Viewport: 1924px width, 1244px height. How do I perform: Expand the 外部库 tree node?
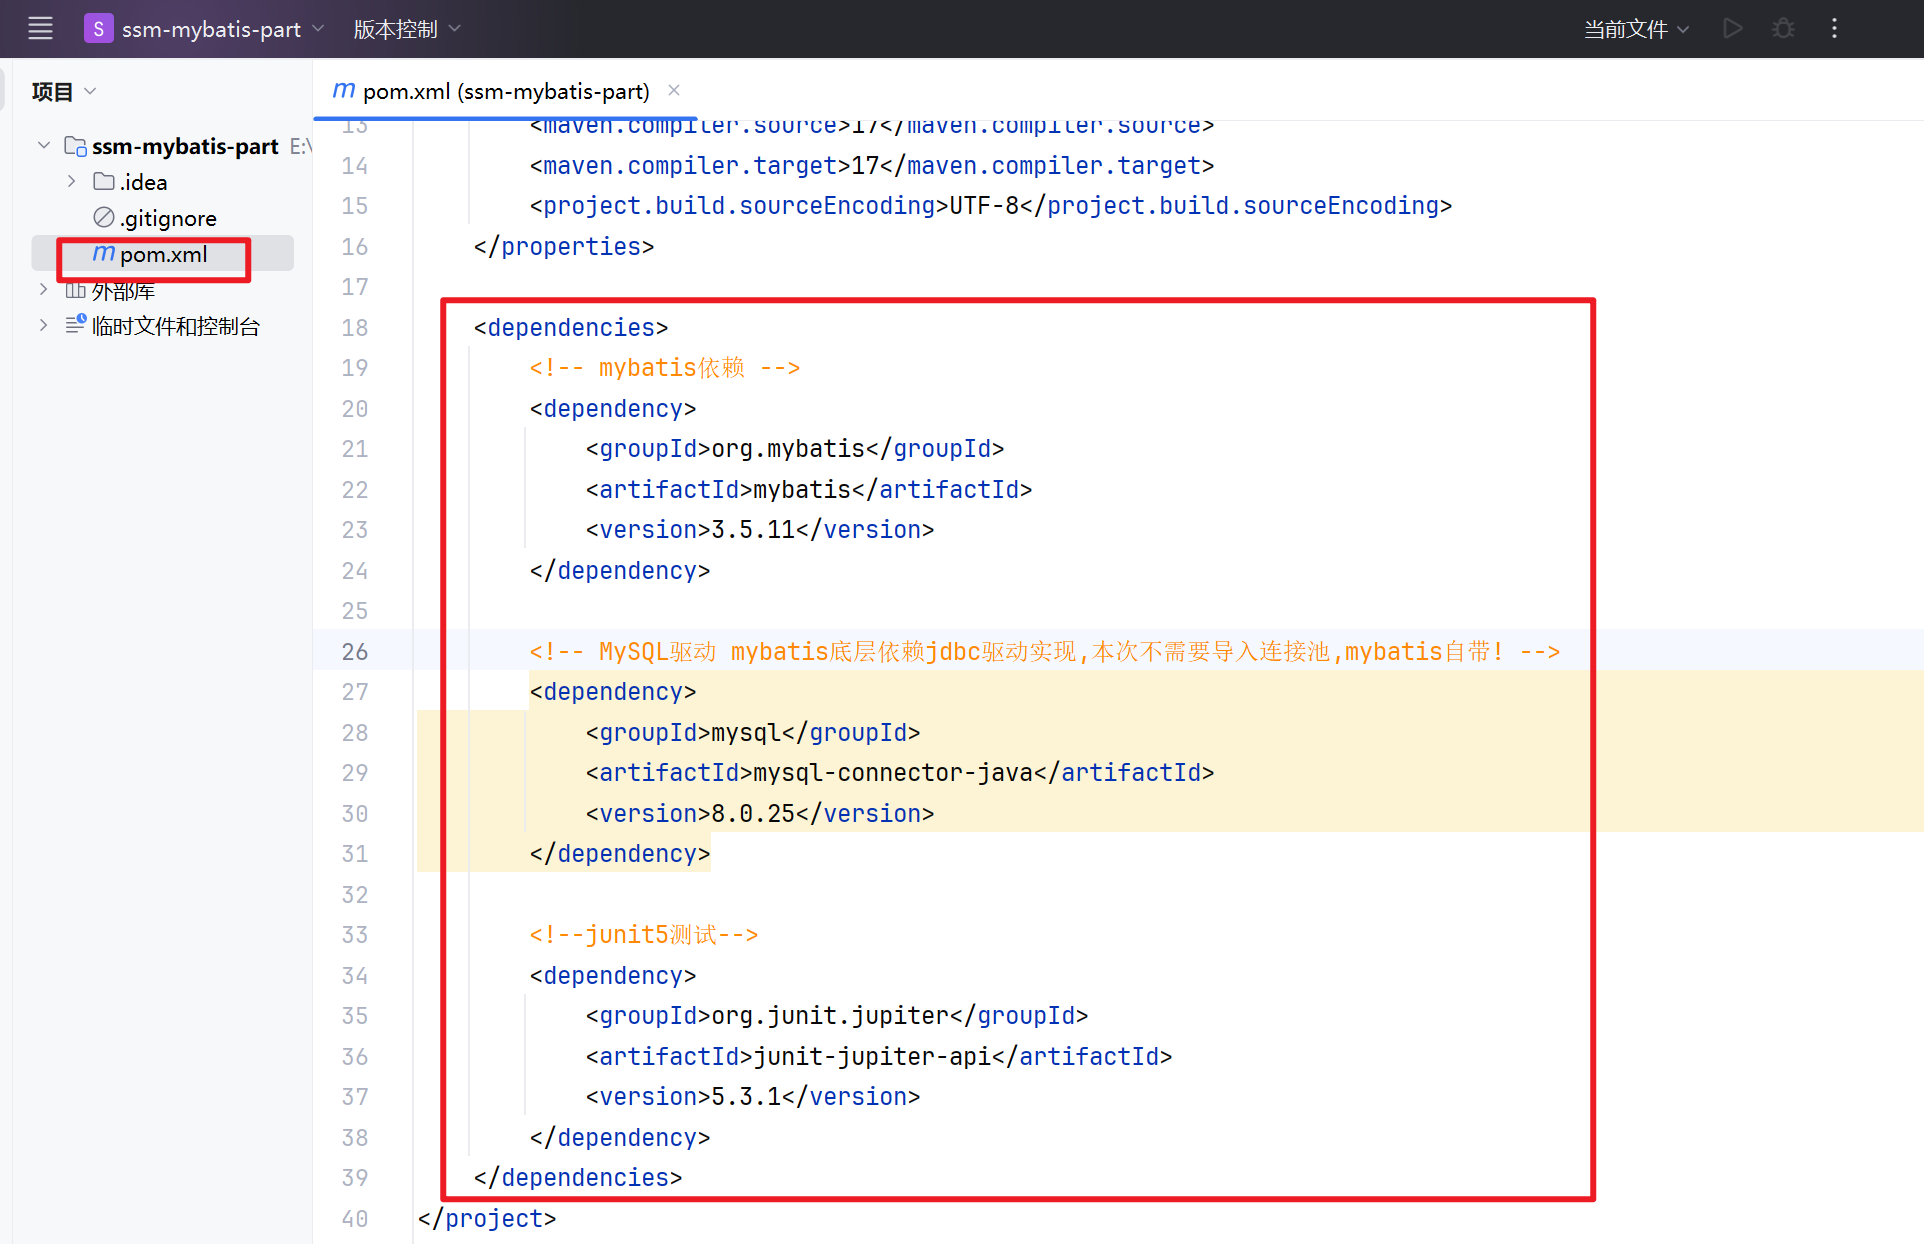coord(43,290)
